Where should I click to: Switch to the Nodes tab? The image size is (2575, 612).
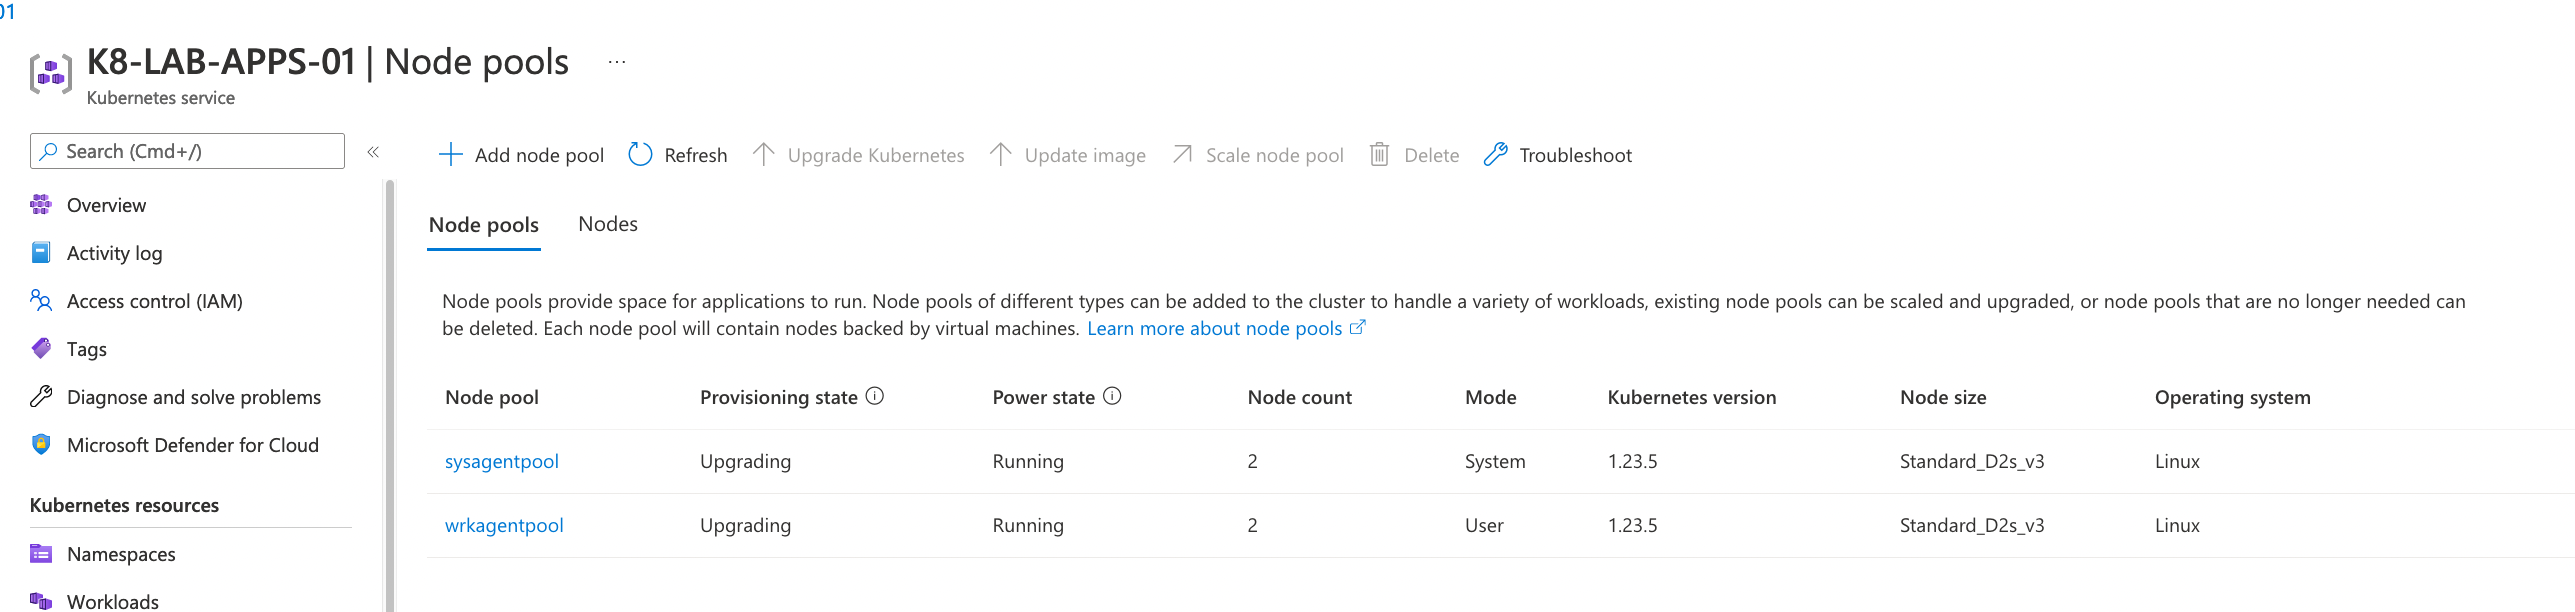click(608, 224)
